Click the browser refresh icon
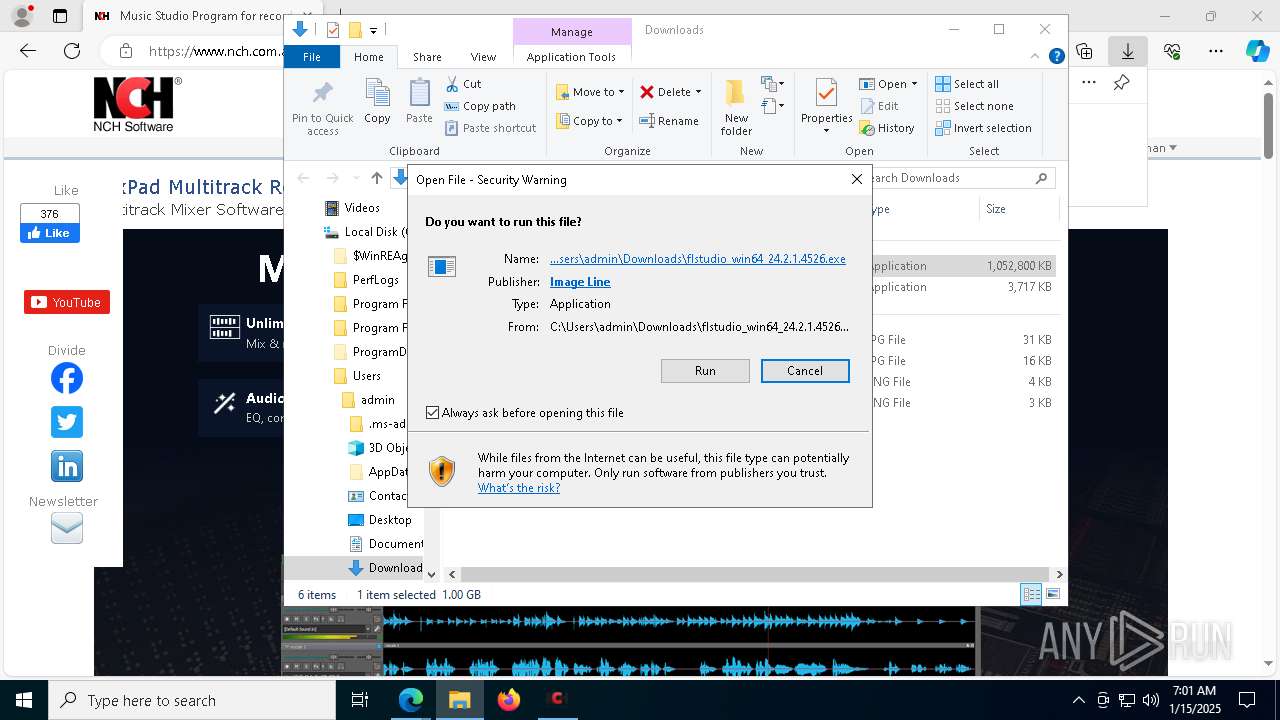1280x720 pixels. (72, 50)
